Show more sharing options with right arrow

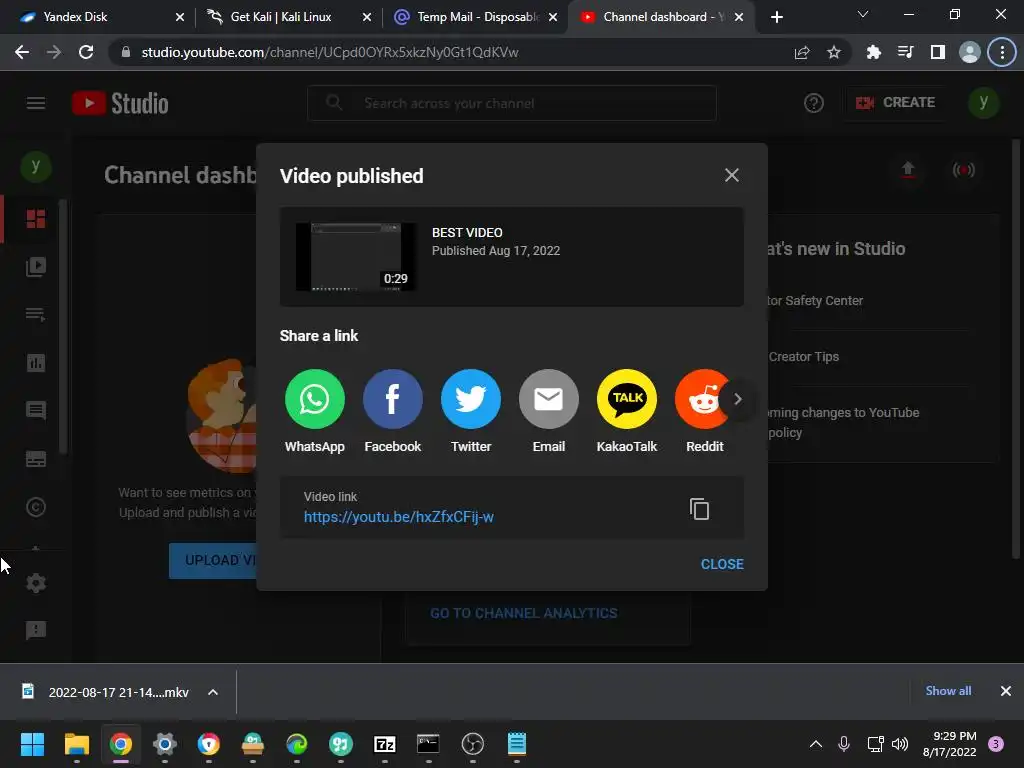coord(738,399)
